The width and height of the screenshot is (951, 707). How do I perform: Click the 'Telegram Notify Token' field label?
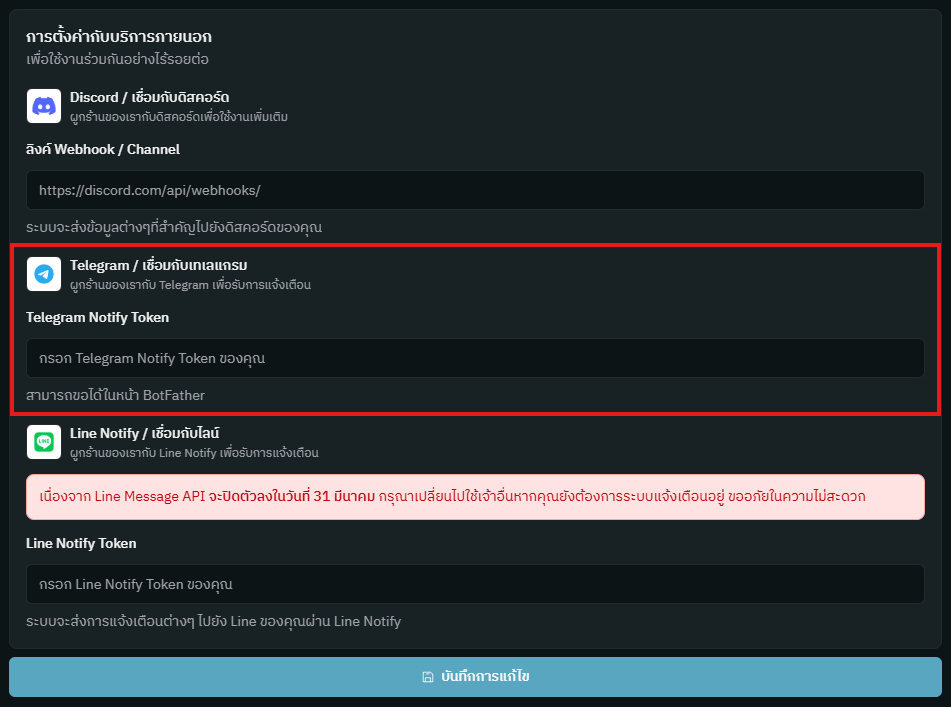tap(98, 317)
